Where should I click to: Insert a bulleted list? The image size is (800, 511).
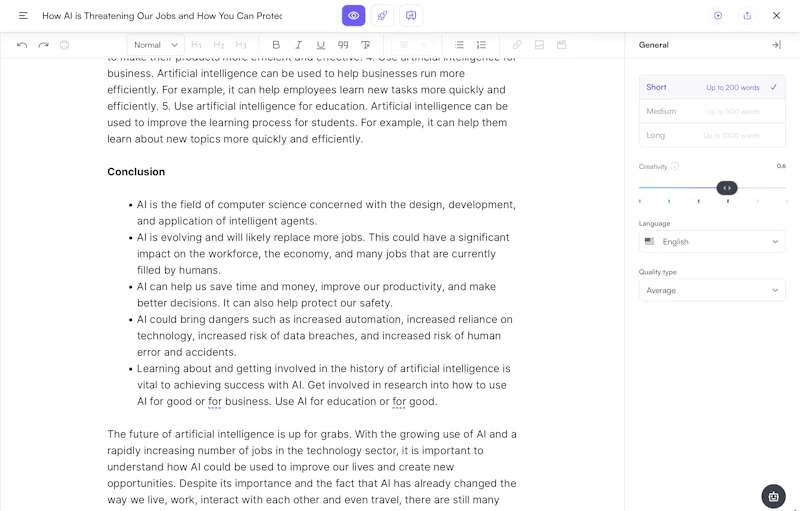tap(459, 45)
